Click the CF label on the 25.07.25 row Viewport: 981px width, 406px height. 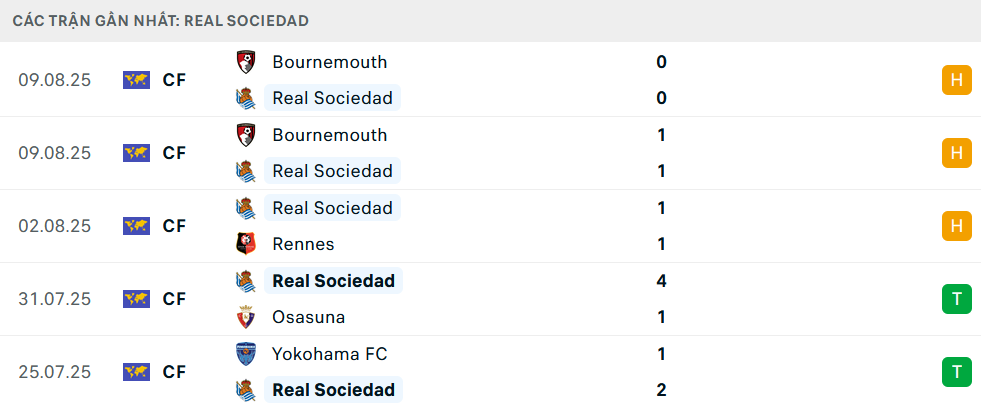(174, 372)
